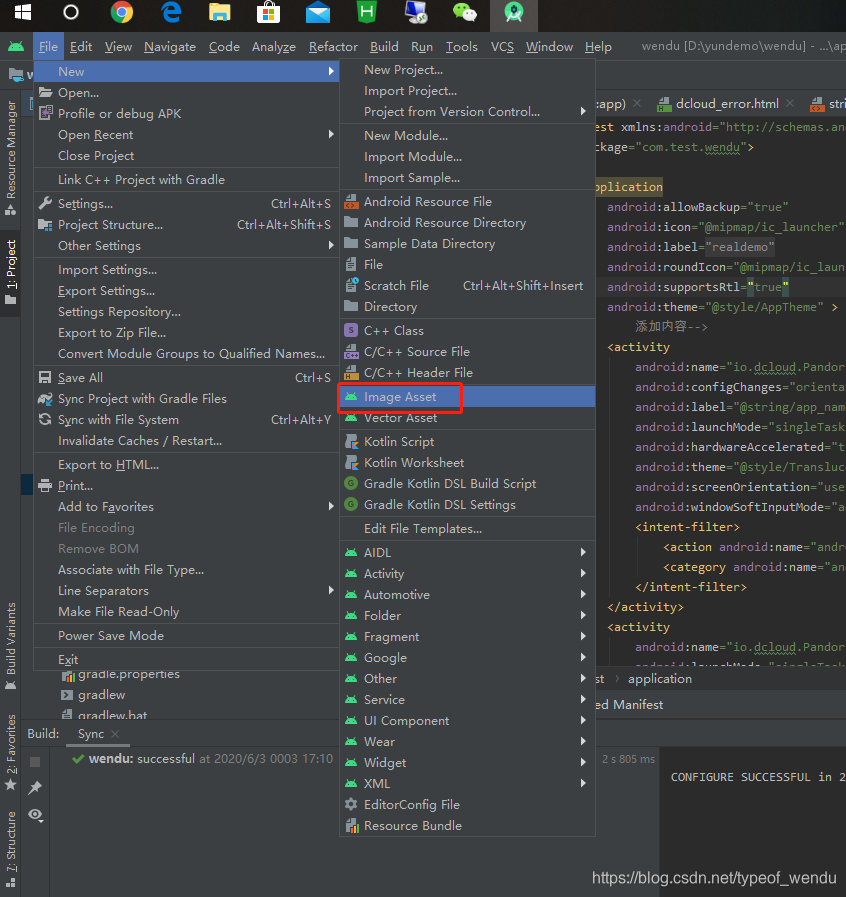Click the Kotlin Worksheet icon
The width and height of the screenshot is (846, 897).
coord(351,463)
